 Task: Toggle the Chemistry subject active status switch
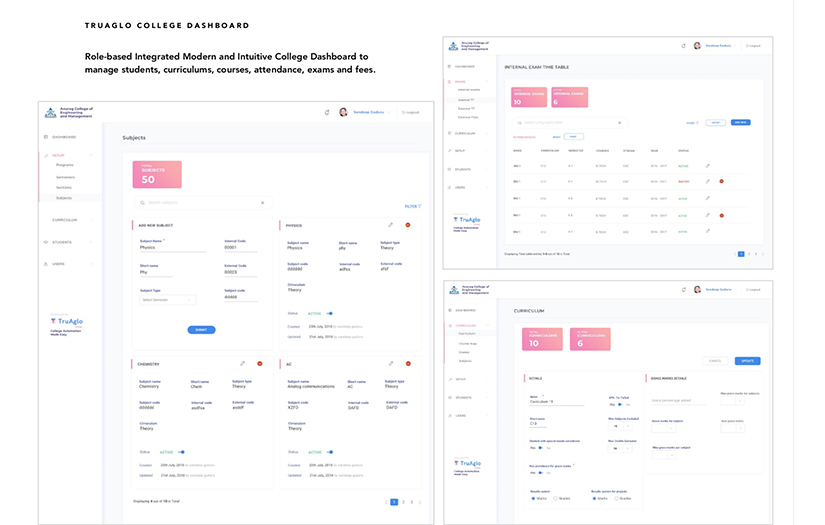pos(181,452)
